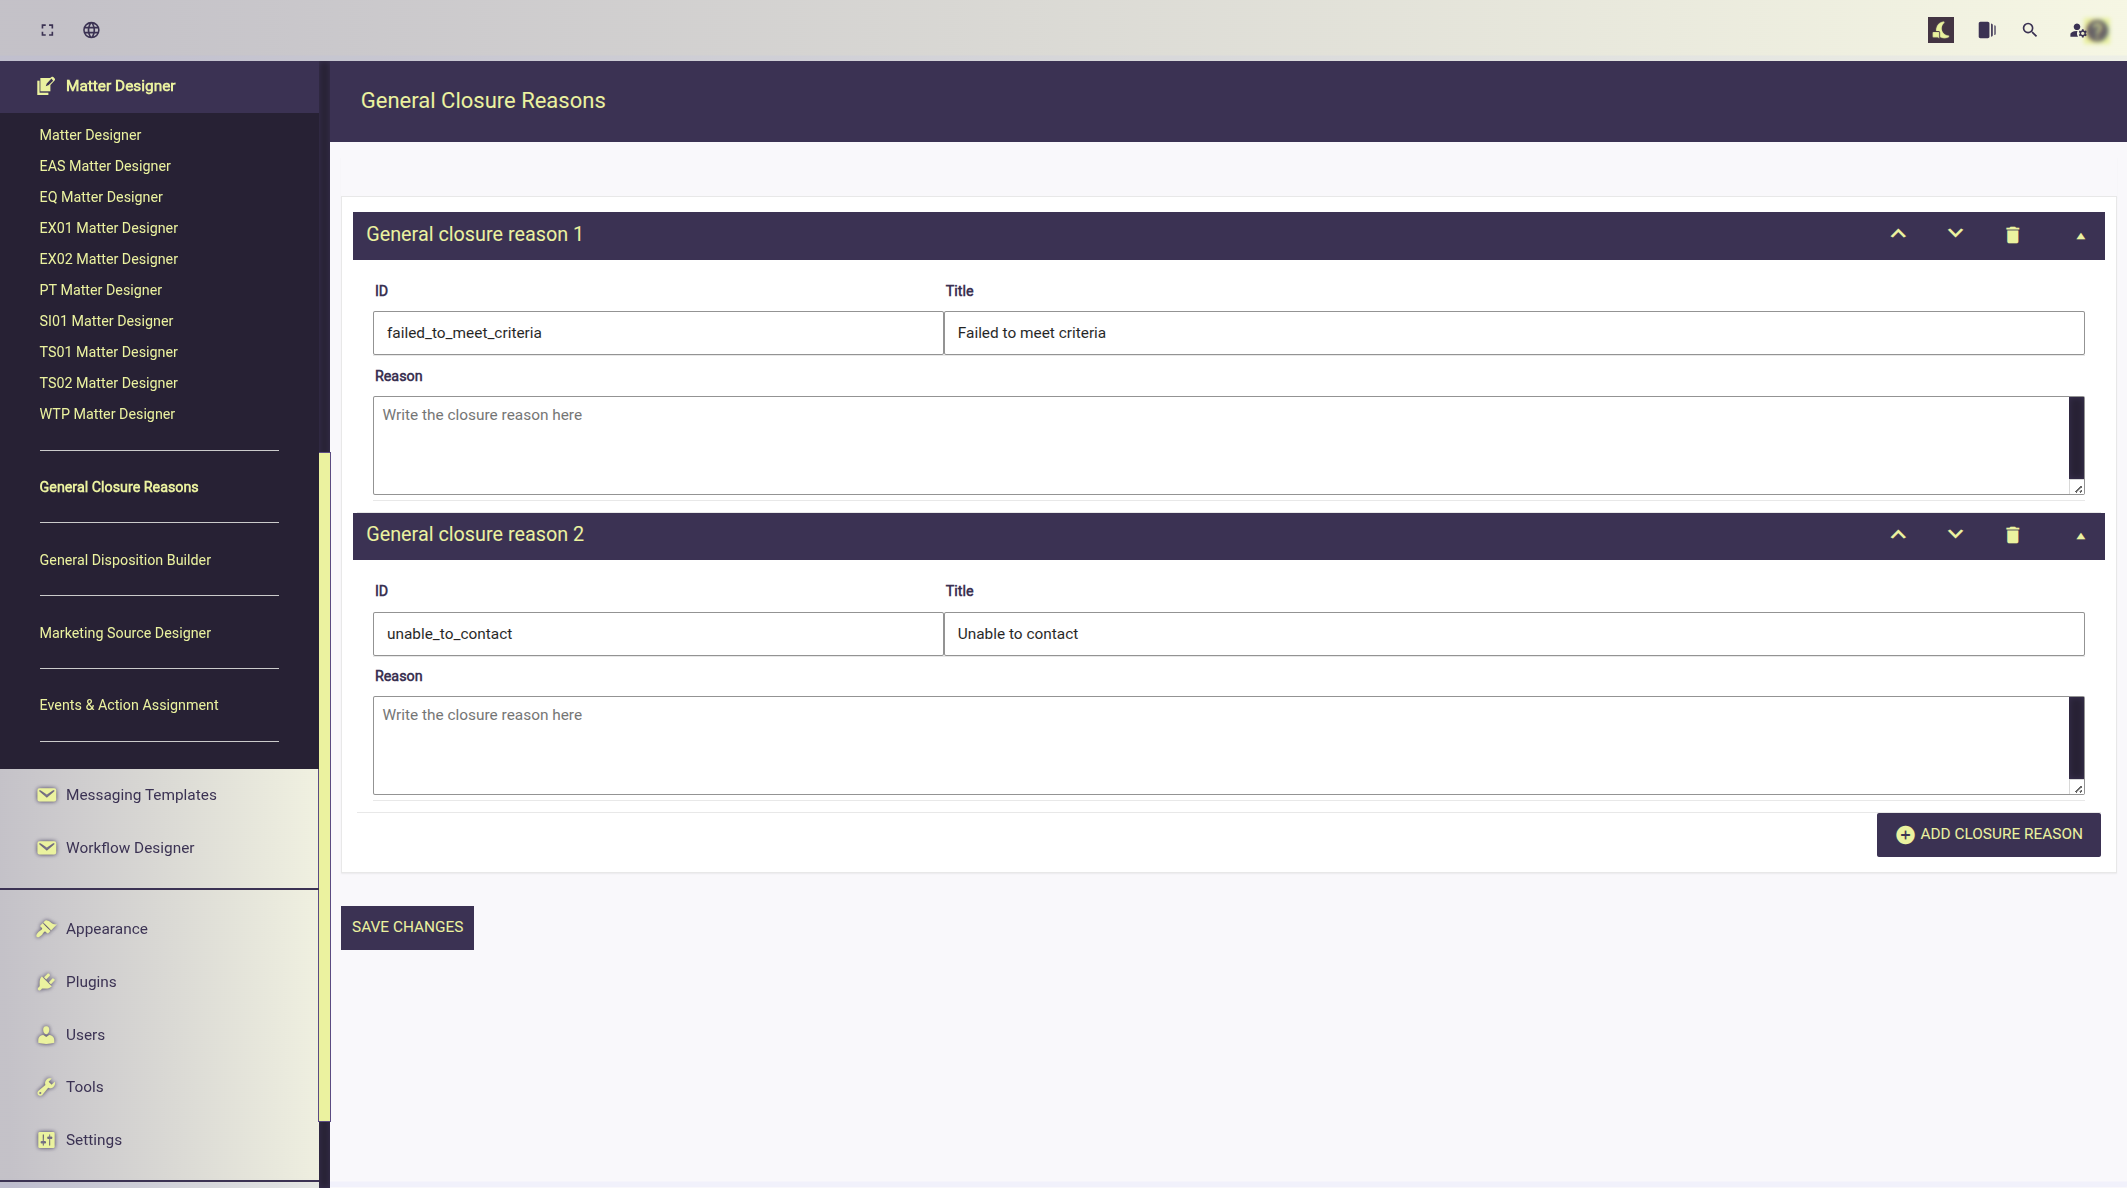Click the Add Closure Reason button
This screenshot has width=2127, height=1188.
click(x=1988, y=834)
